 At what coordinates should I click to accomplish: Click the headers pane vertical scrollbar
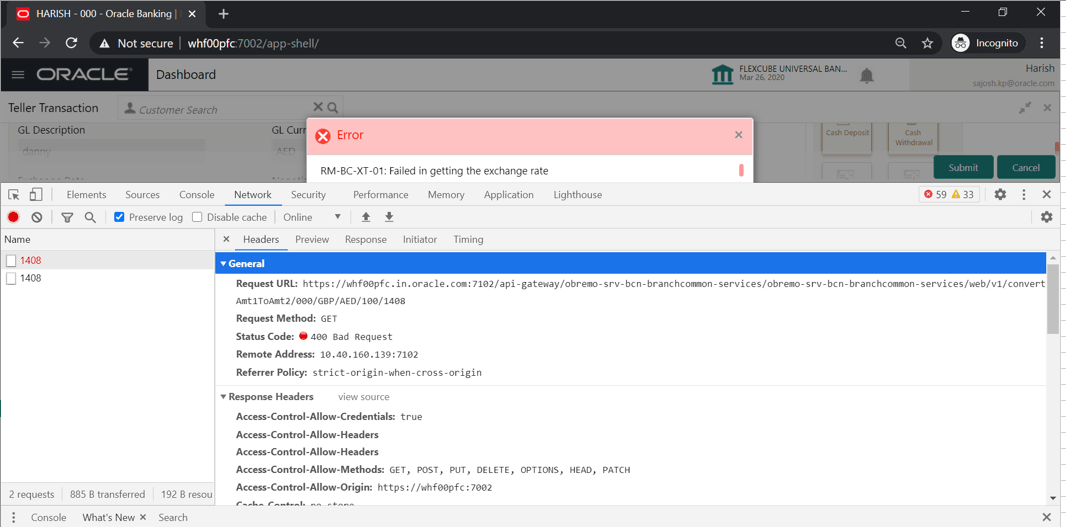click(1052, 299)
